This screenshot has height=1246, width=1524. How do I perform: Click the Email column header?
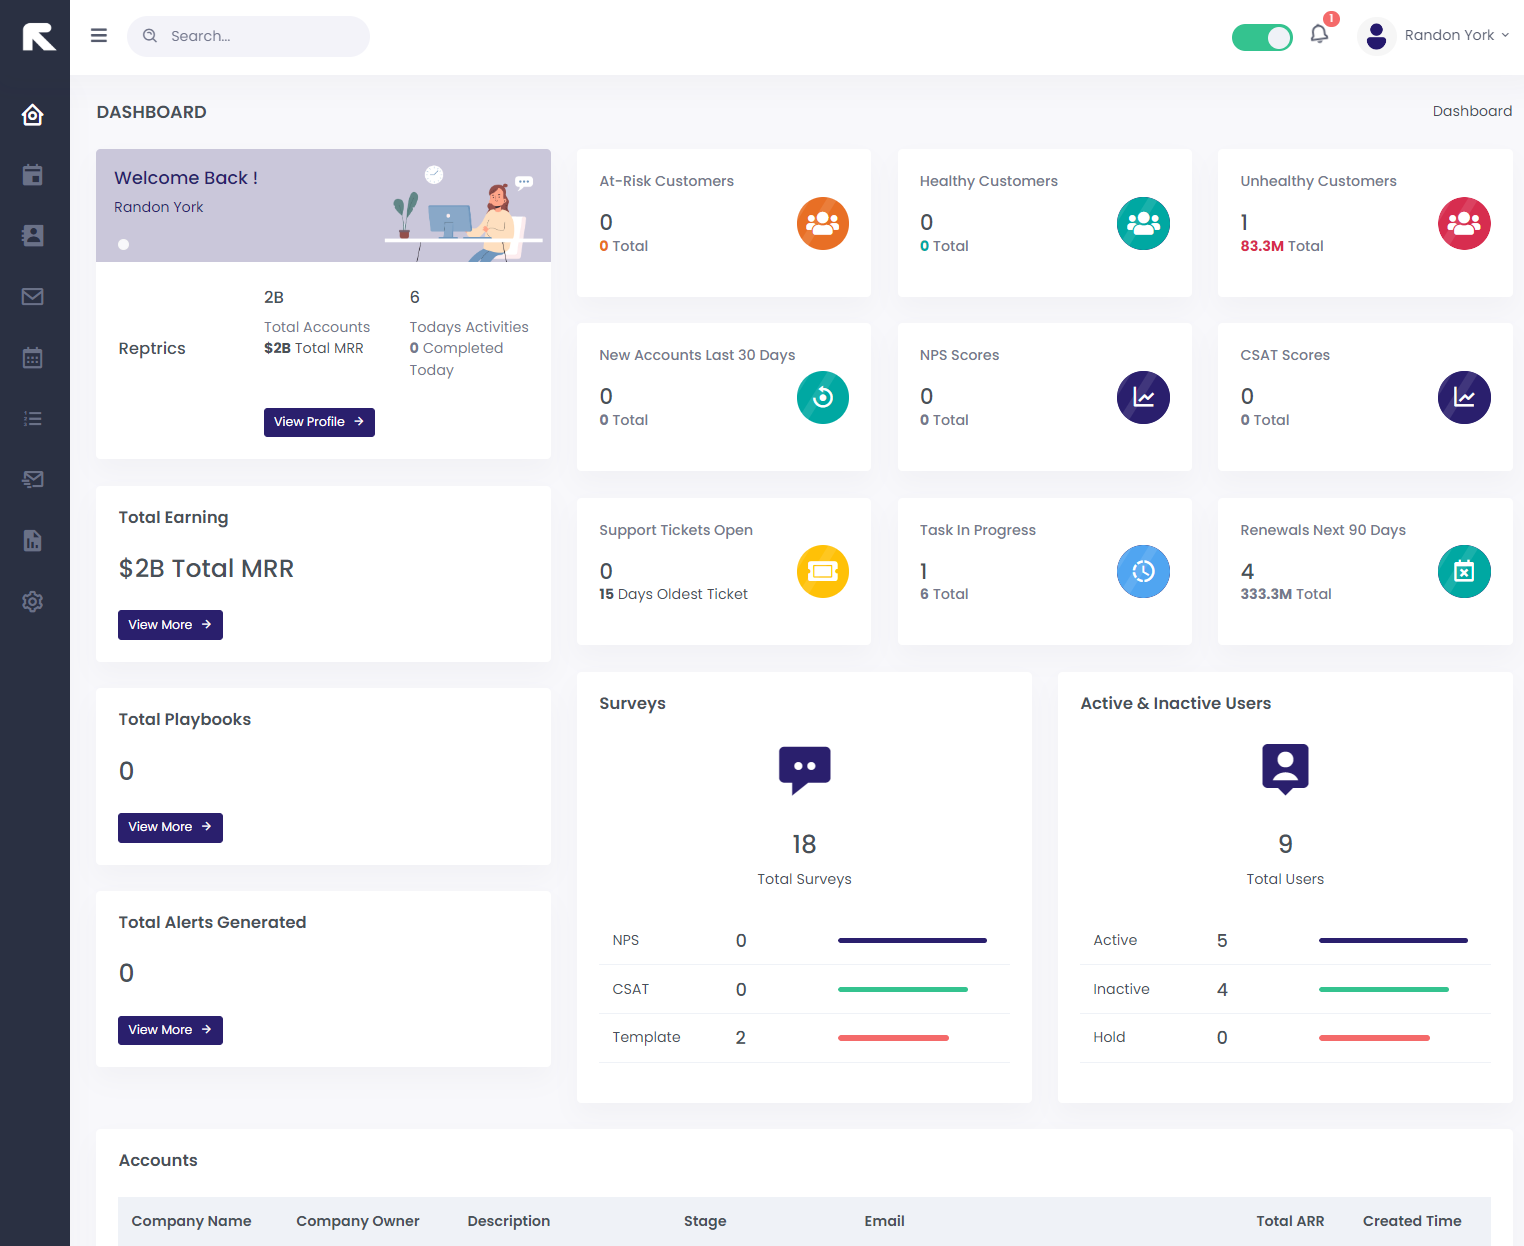coord(885,1221)
